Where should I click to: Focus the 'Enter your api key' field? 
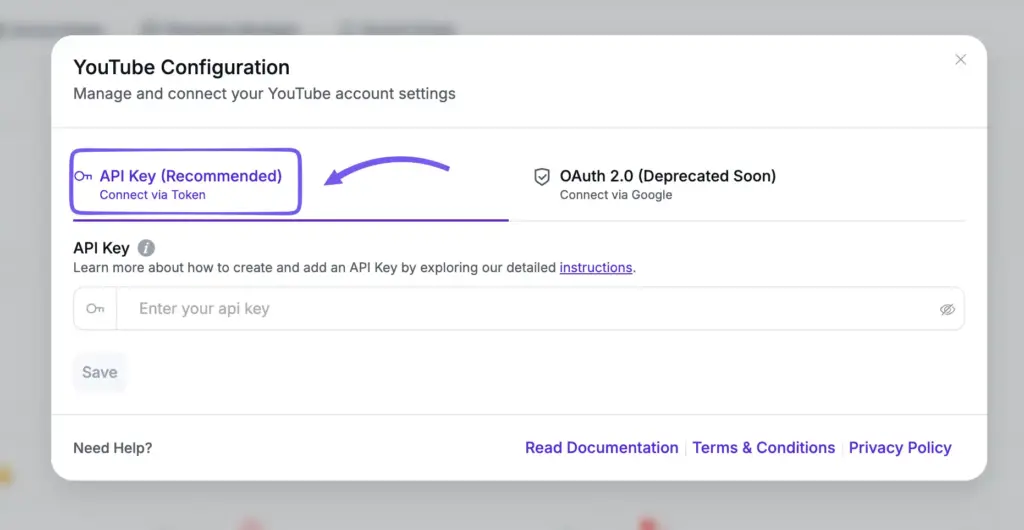coord(519,309)
